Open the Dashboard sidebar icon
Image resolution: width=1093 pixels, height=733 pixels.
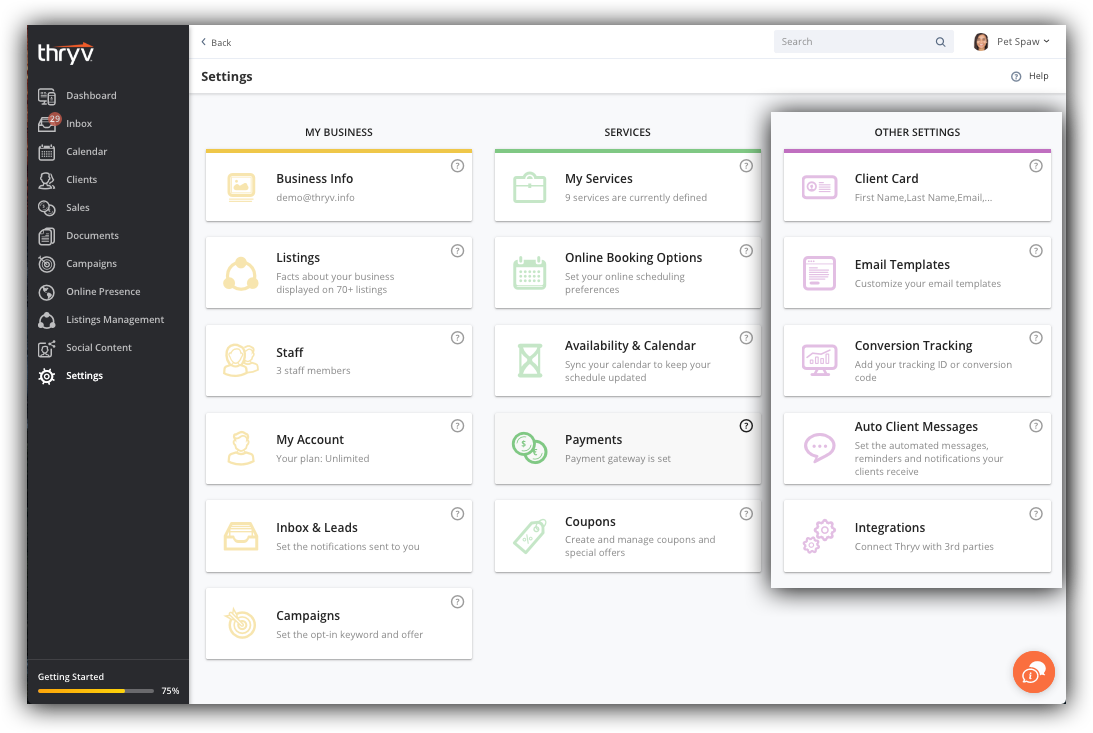[47, 96]
